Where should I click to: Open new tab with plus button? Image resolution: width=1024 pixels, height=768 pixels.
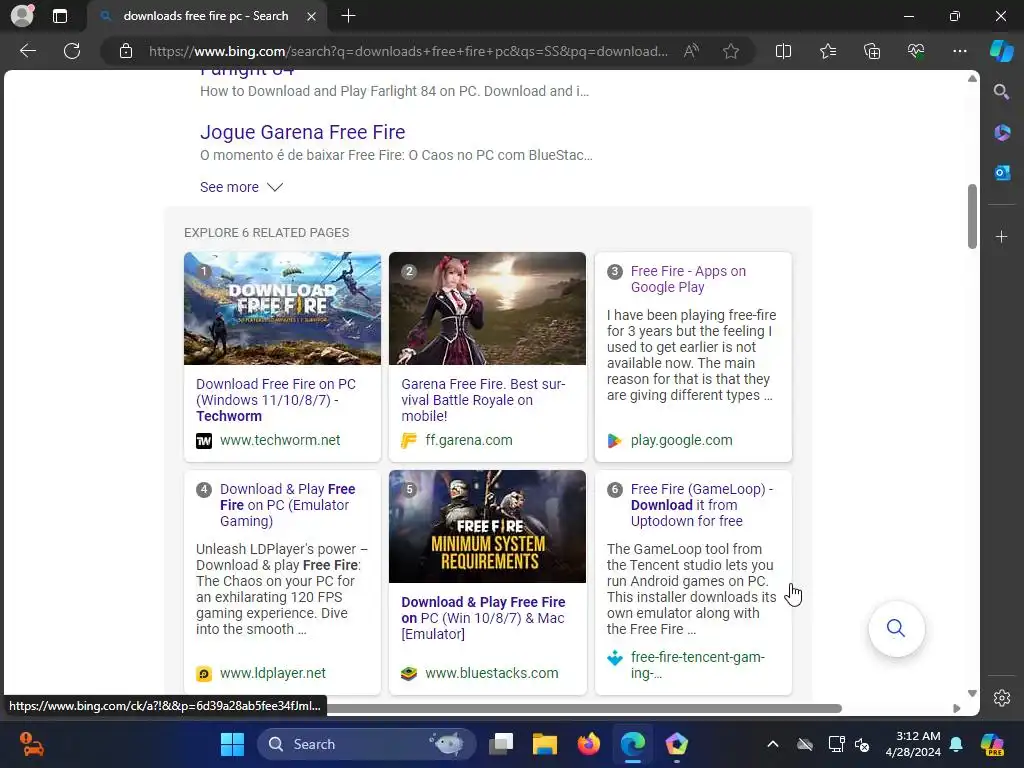point(348,16)
